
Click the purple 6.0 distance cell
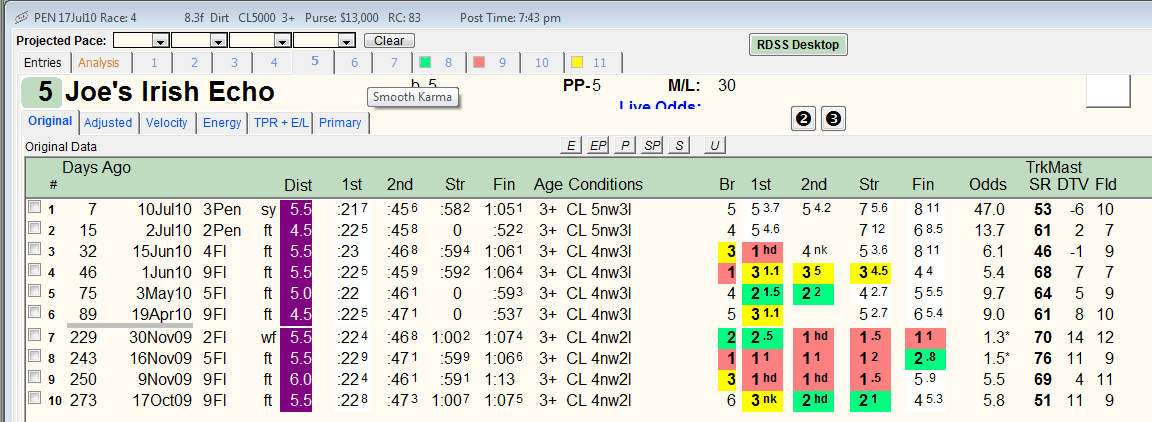coord(296,379)
